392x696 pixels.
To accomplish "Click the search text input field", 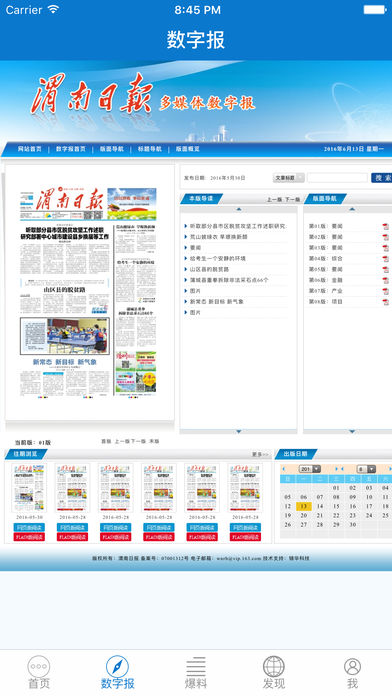I will coord(337,178).
